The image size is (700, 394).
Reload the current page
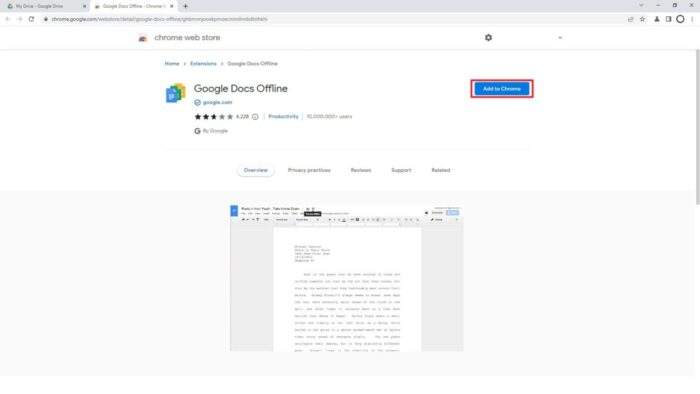tap(31, 19)
